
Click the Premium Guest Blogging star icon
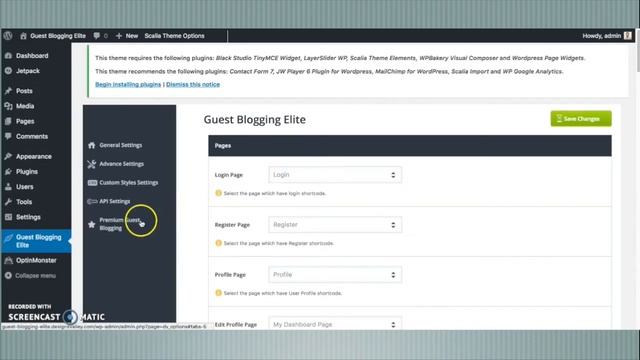click(92, 224)
